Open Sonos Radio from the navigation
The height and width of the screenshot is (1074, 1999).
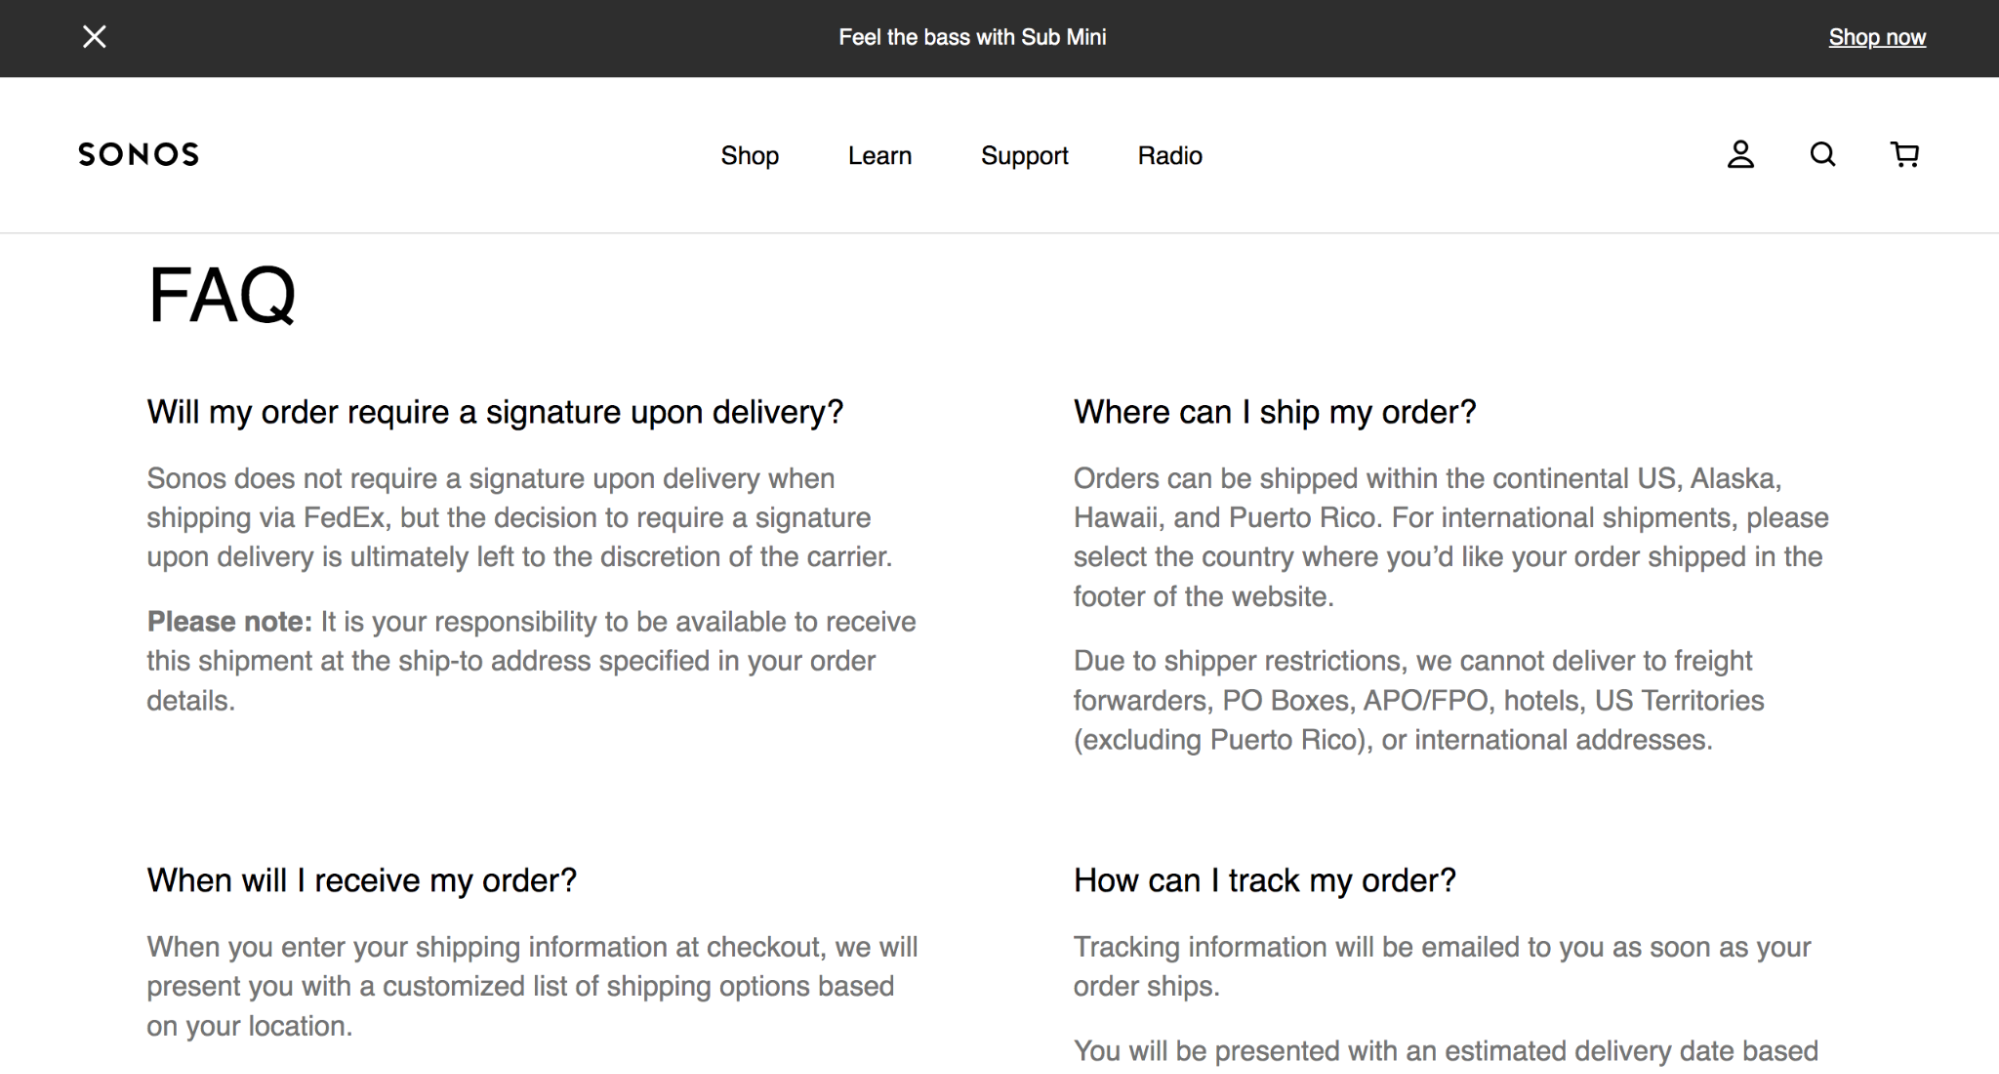(1169, 155)
